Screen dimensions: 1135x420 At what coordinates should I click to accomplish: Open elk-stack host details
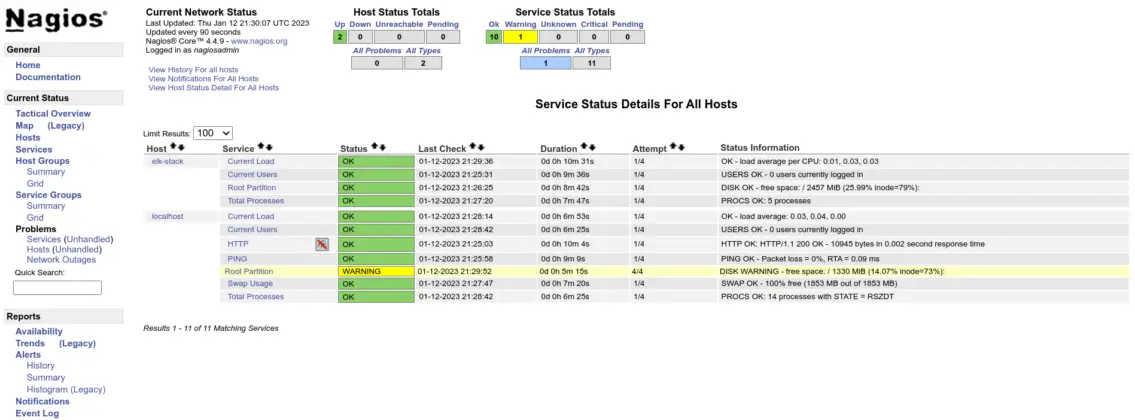tap(167, 161)
